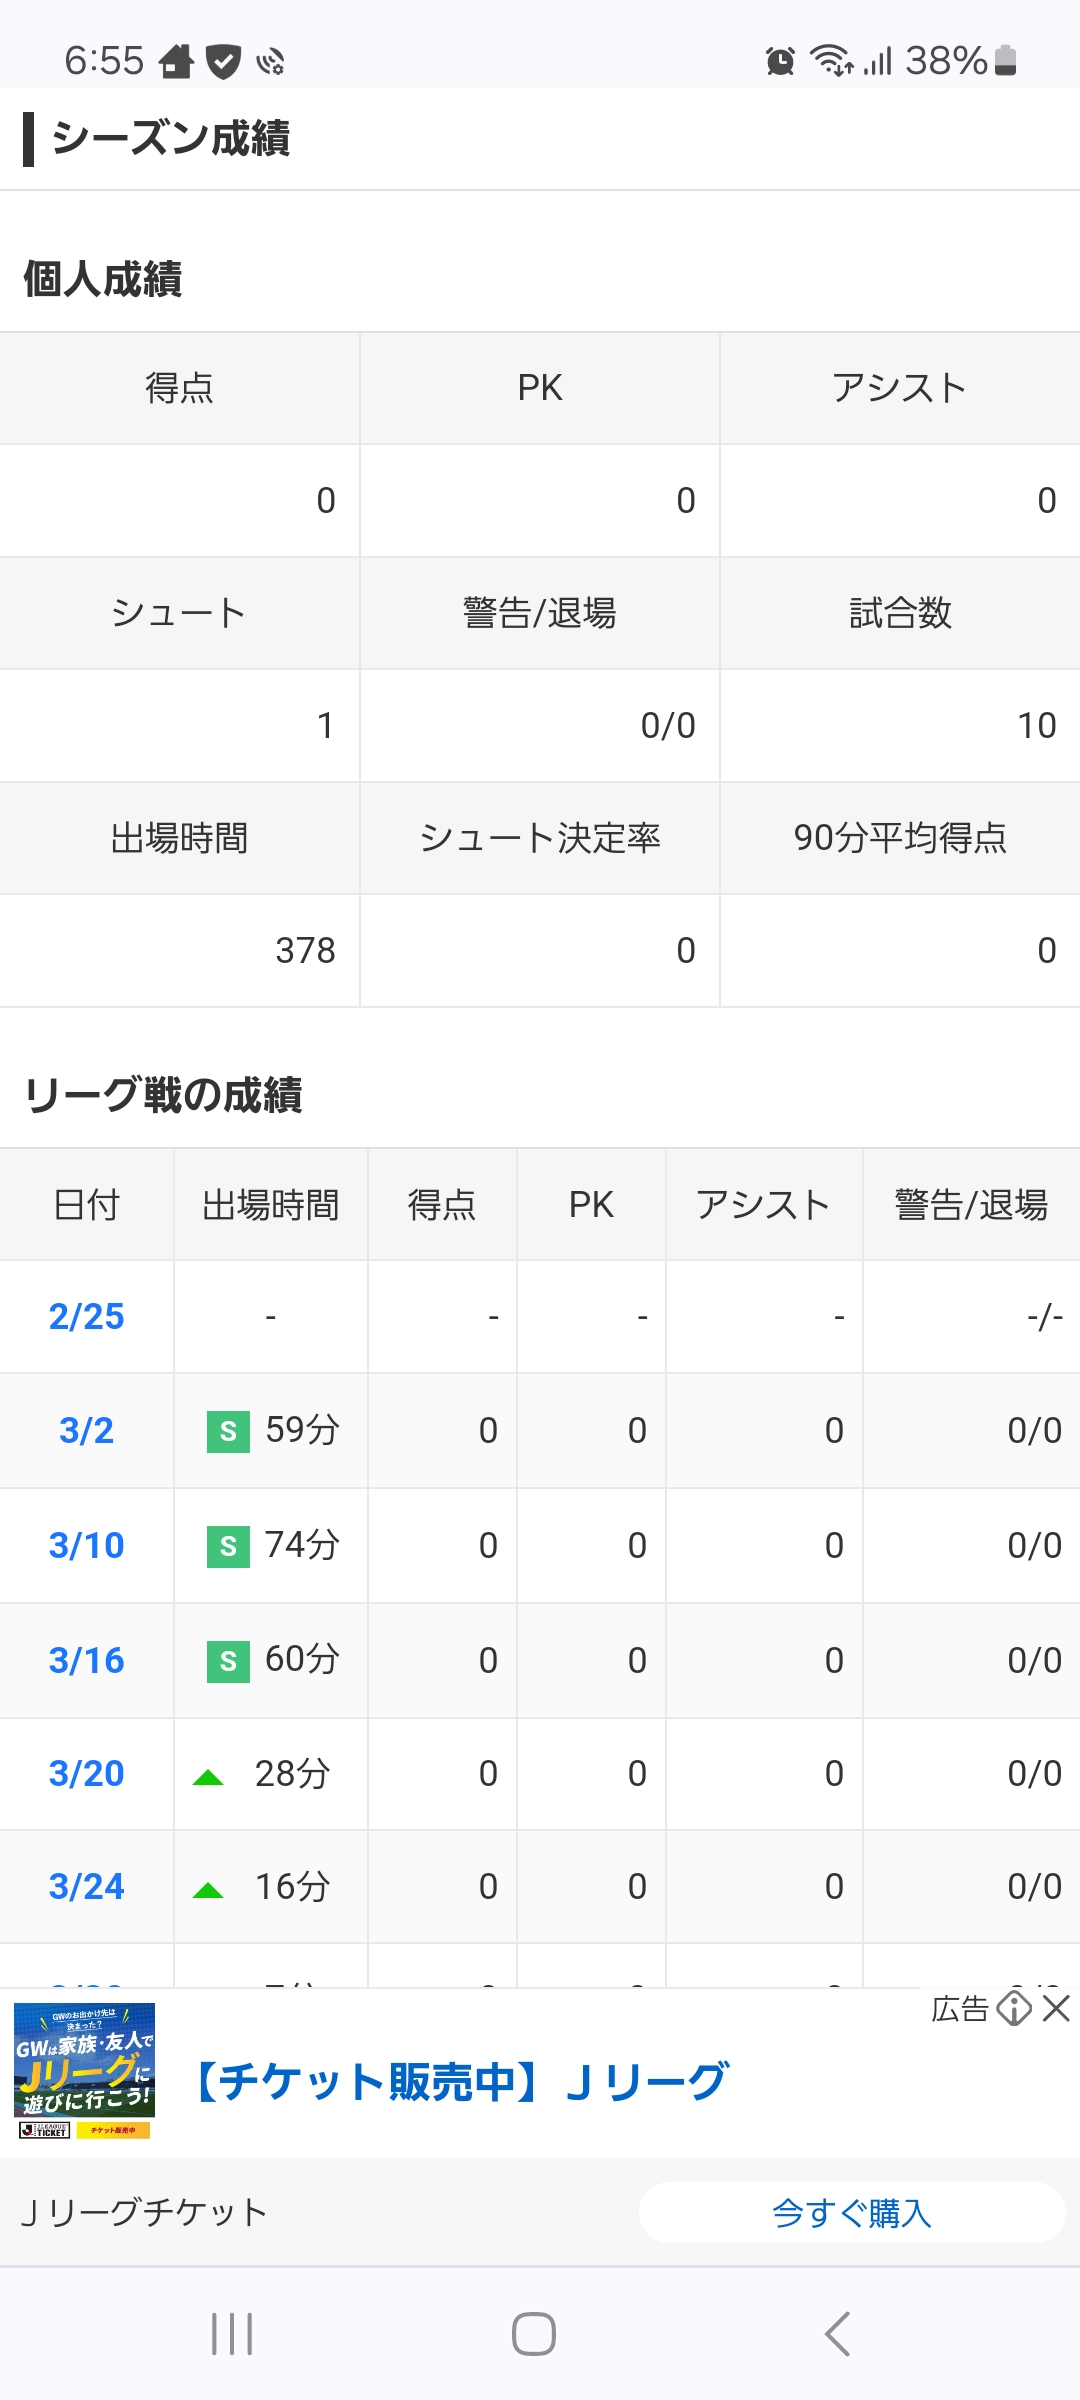Open the 3/16 match link

coord(87,1661)
